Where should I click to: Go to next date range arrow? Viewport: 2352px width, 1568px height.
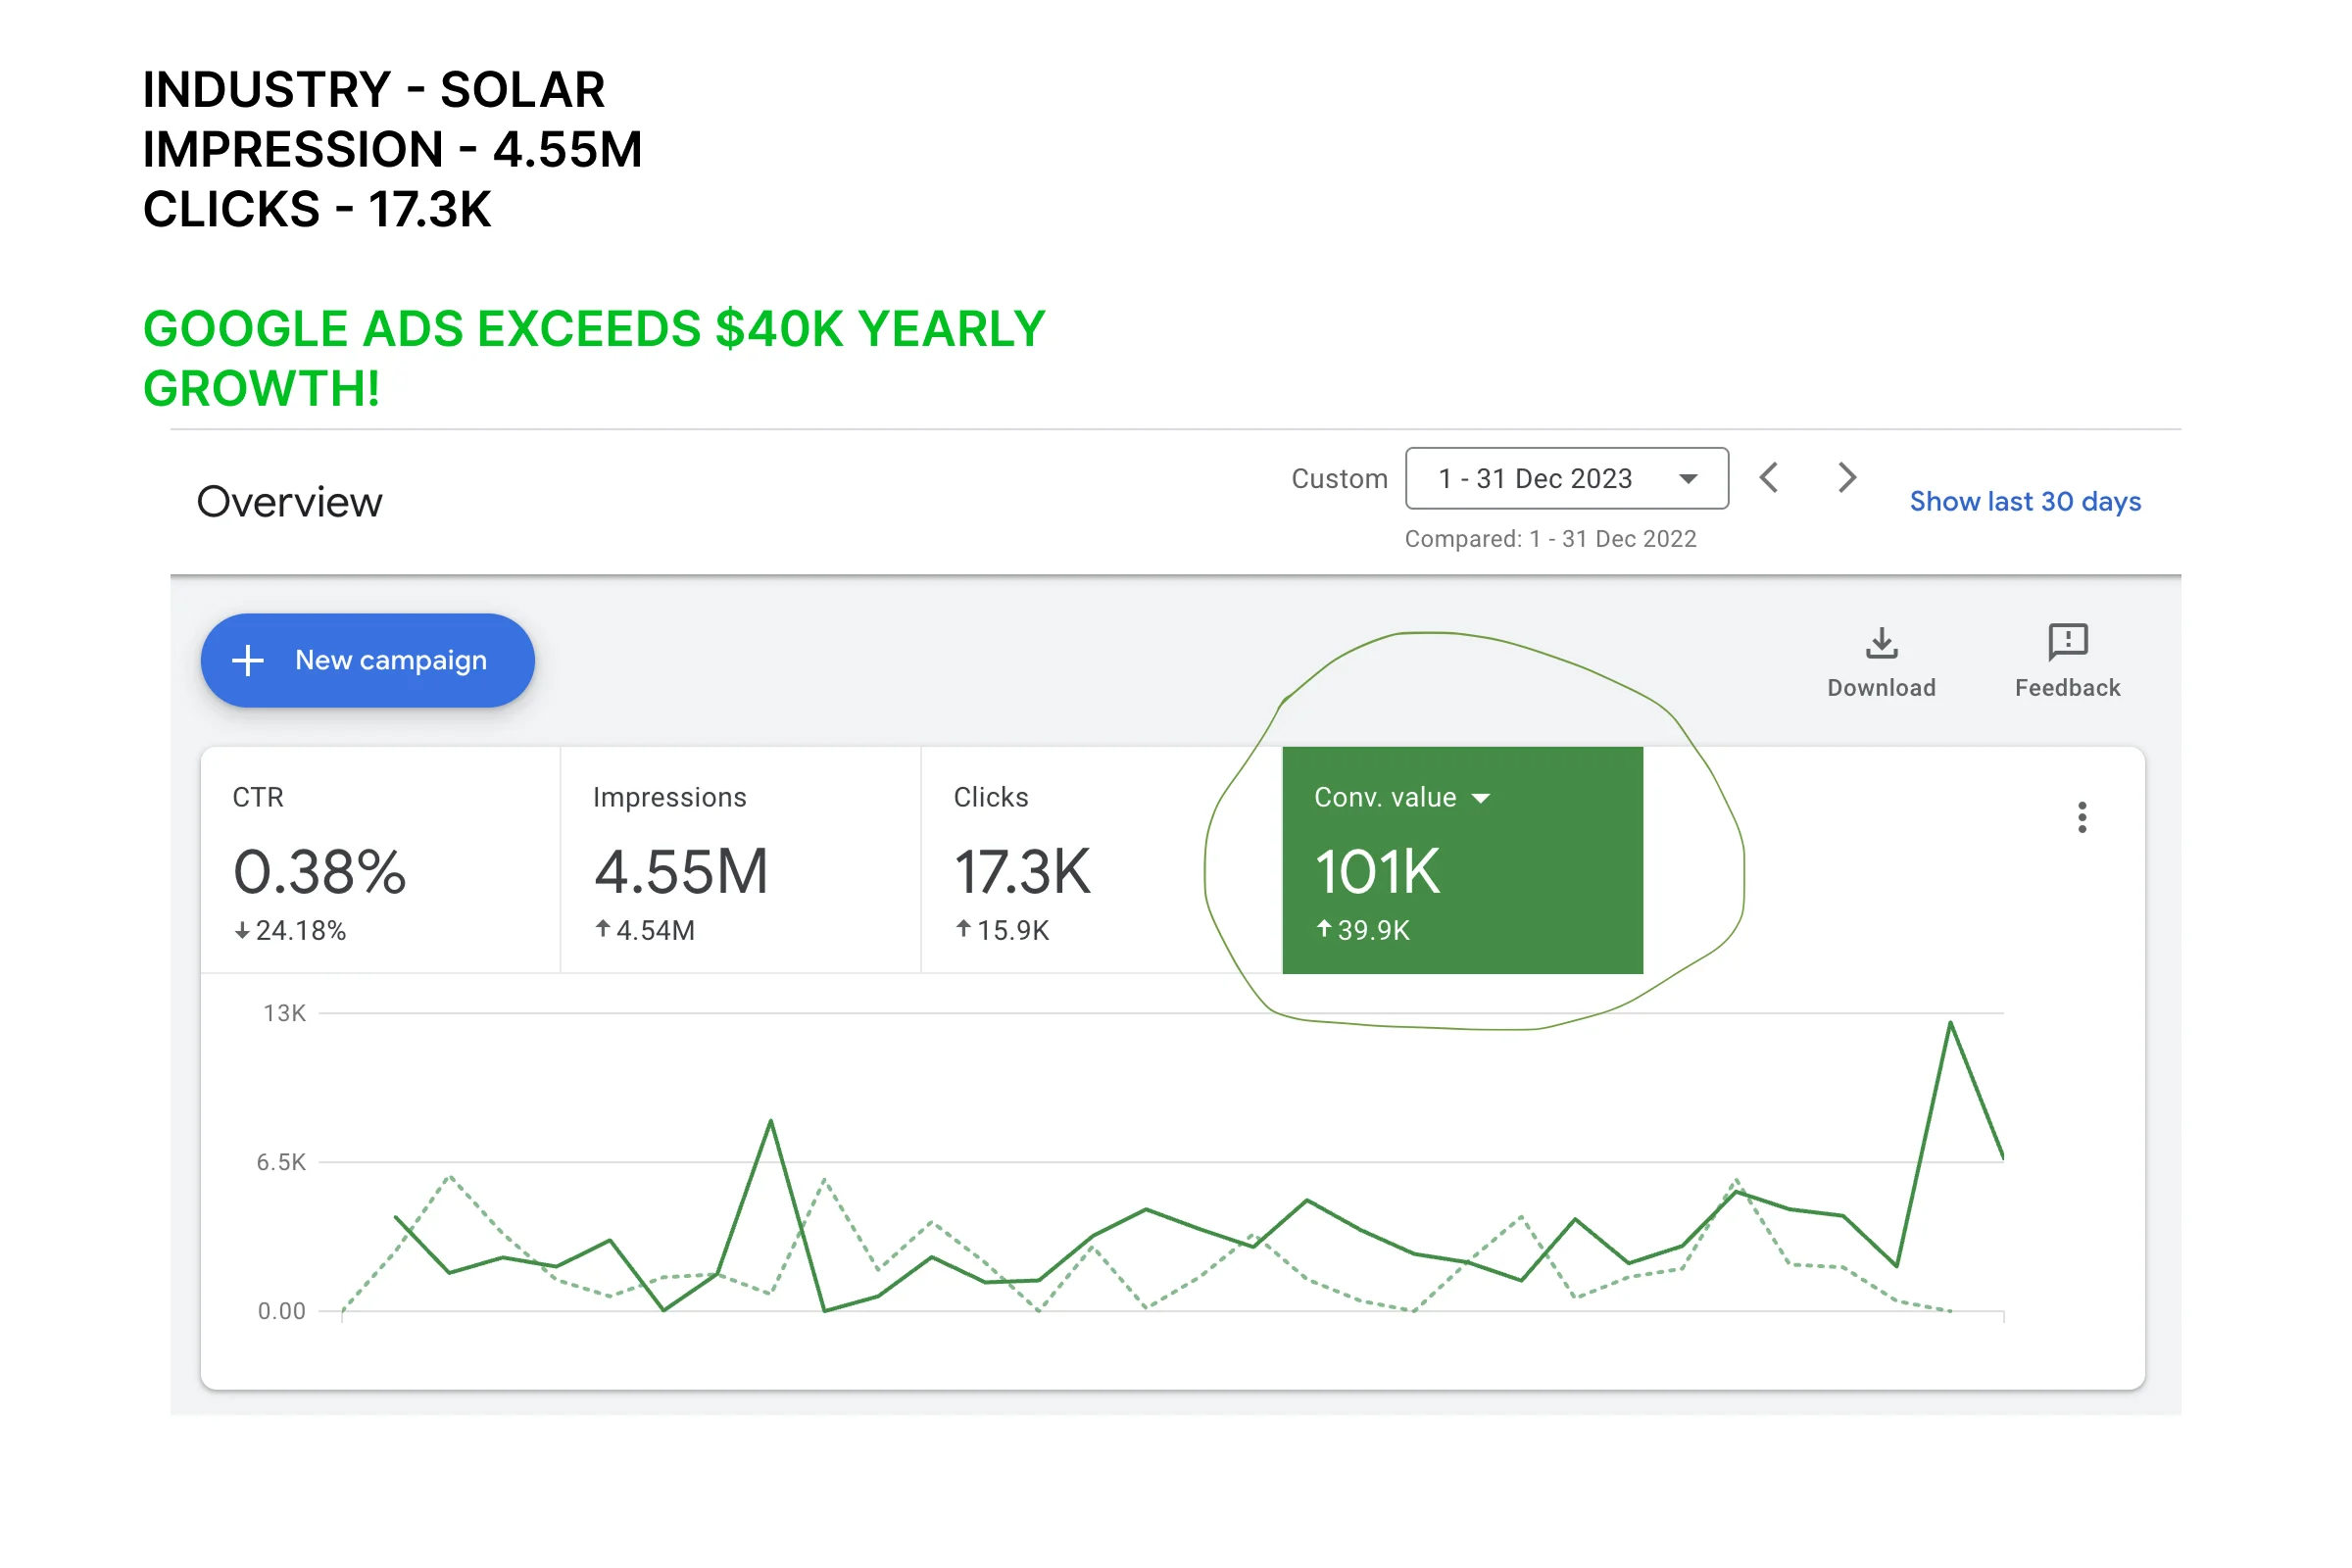click(1846, 478)
